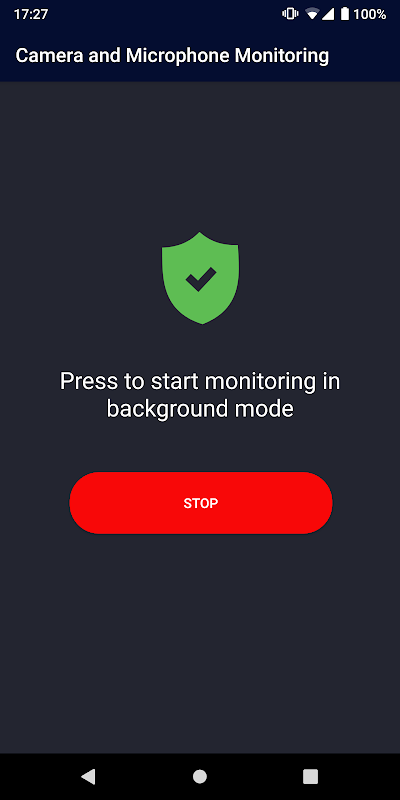Tap the green shield protection icon
This screenshot has height=800, width=400.
coord(201,278)
